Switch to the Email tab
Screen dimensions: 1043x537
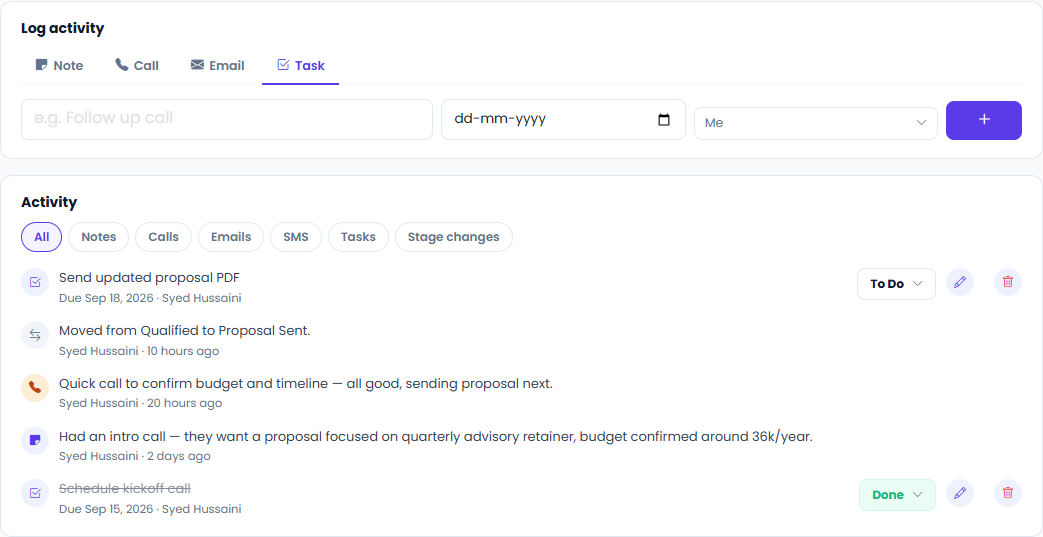[x=218, y=65]
